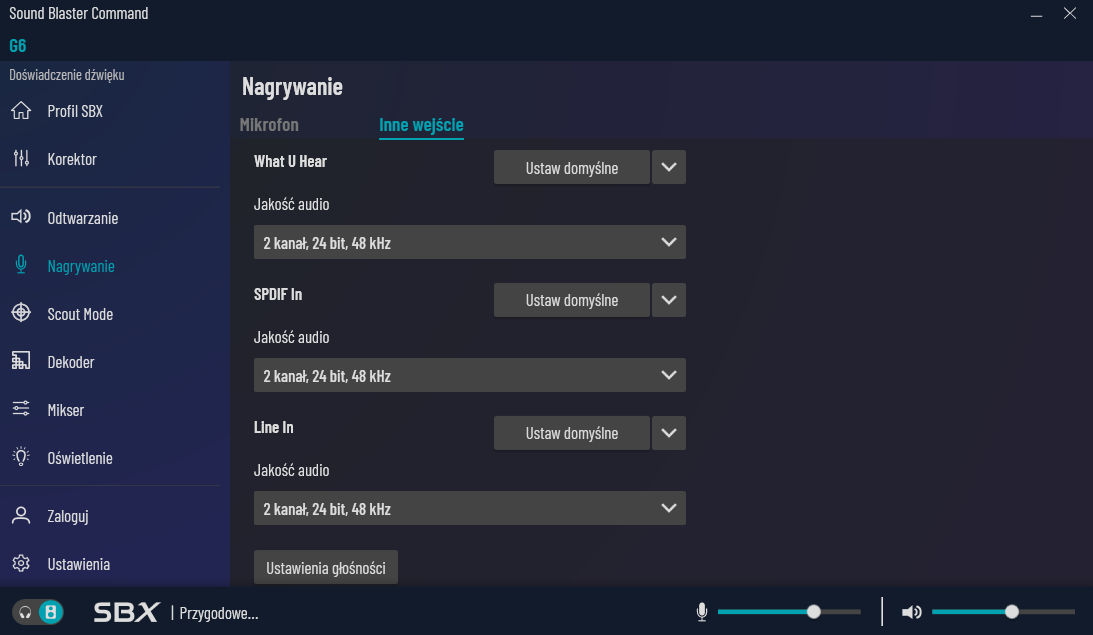Switch to the Mikrofon tab
The image size is (1093, 635).
269,124
